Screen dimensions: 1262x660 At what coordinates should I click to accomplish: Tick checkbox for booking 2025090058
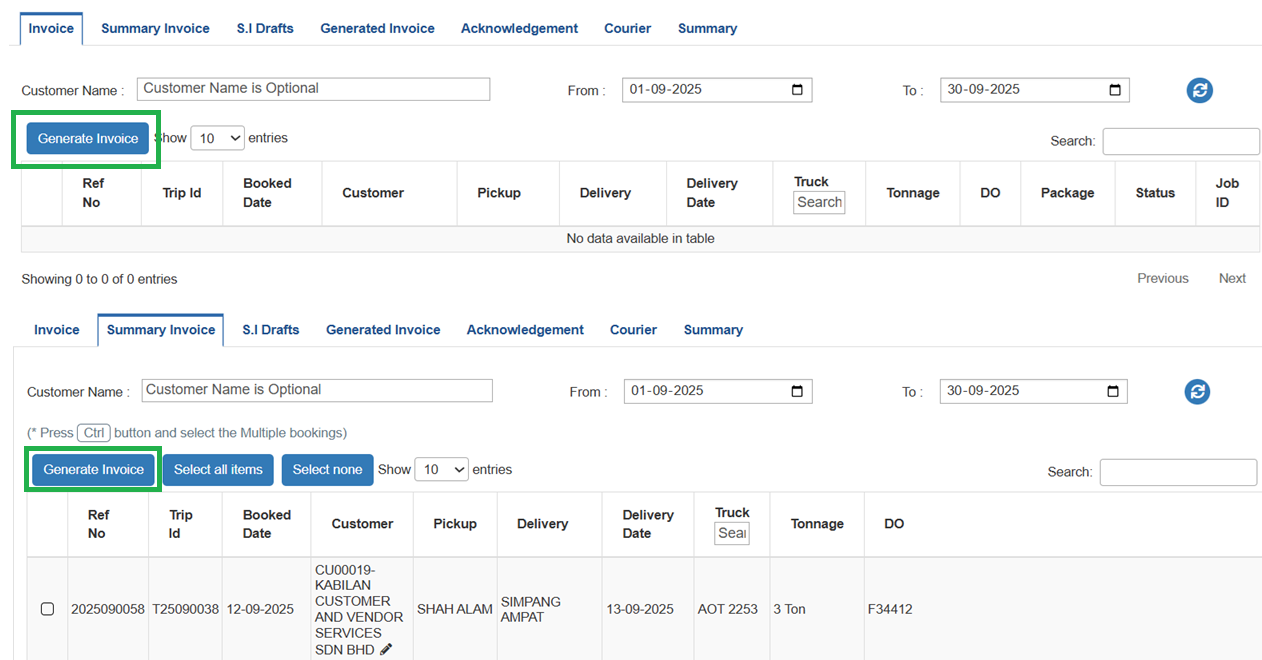click(47, 609)
